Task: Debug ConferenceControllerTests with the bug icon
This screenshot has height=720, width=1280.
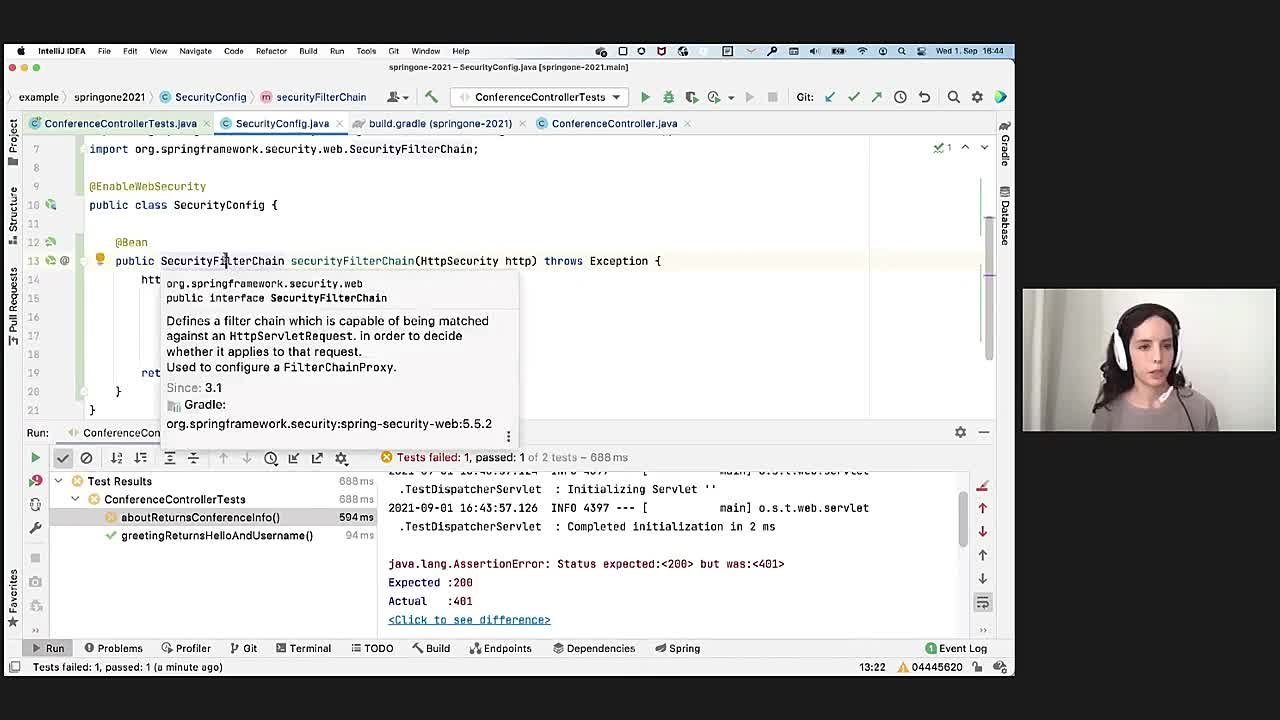Action: tap(668, 97)
